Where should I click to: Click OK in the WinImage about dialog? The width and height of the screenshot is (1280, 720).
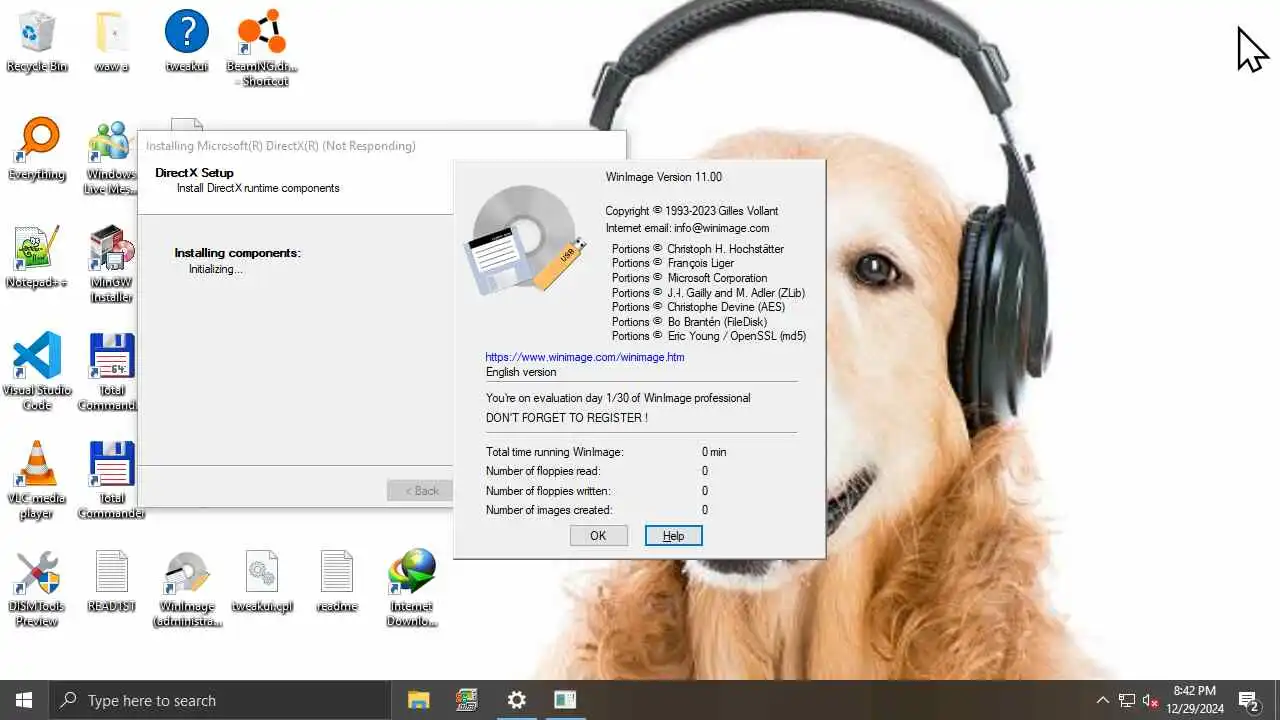(598, 536)
